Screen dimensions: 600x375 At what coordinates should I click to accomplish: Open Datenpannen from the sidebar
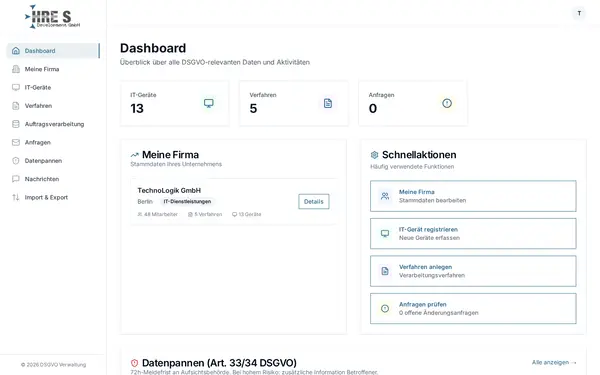pyautogui.click(x=53, y=161)
